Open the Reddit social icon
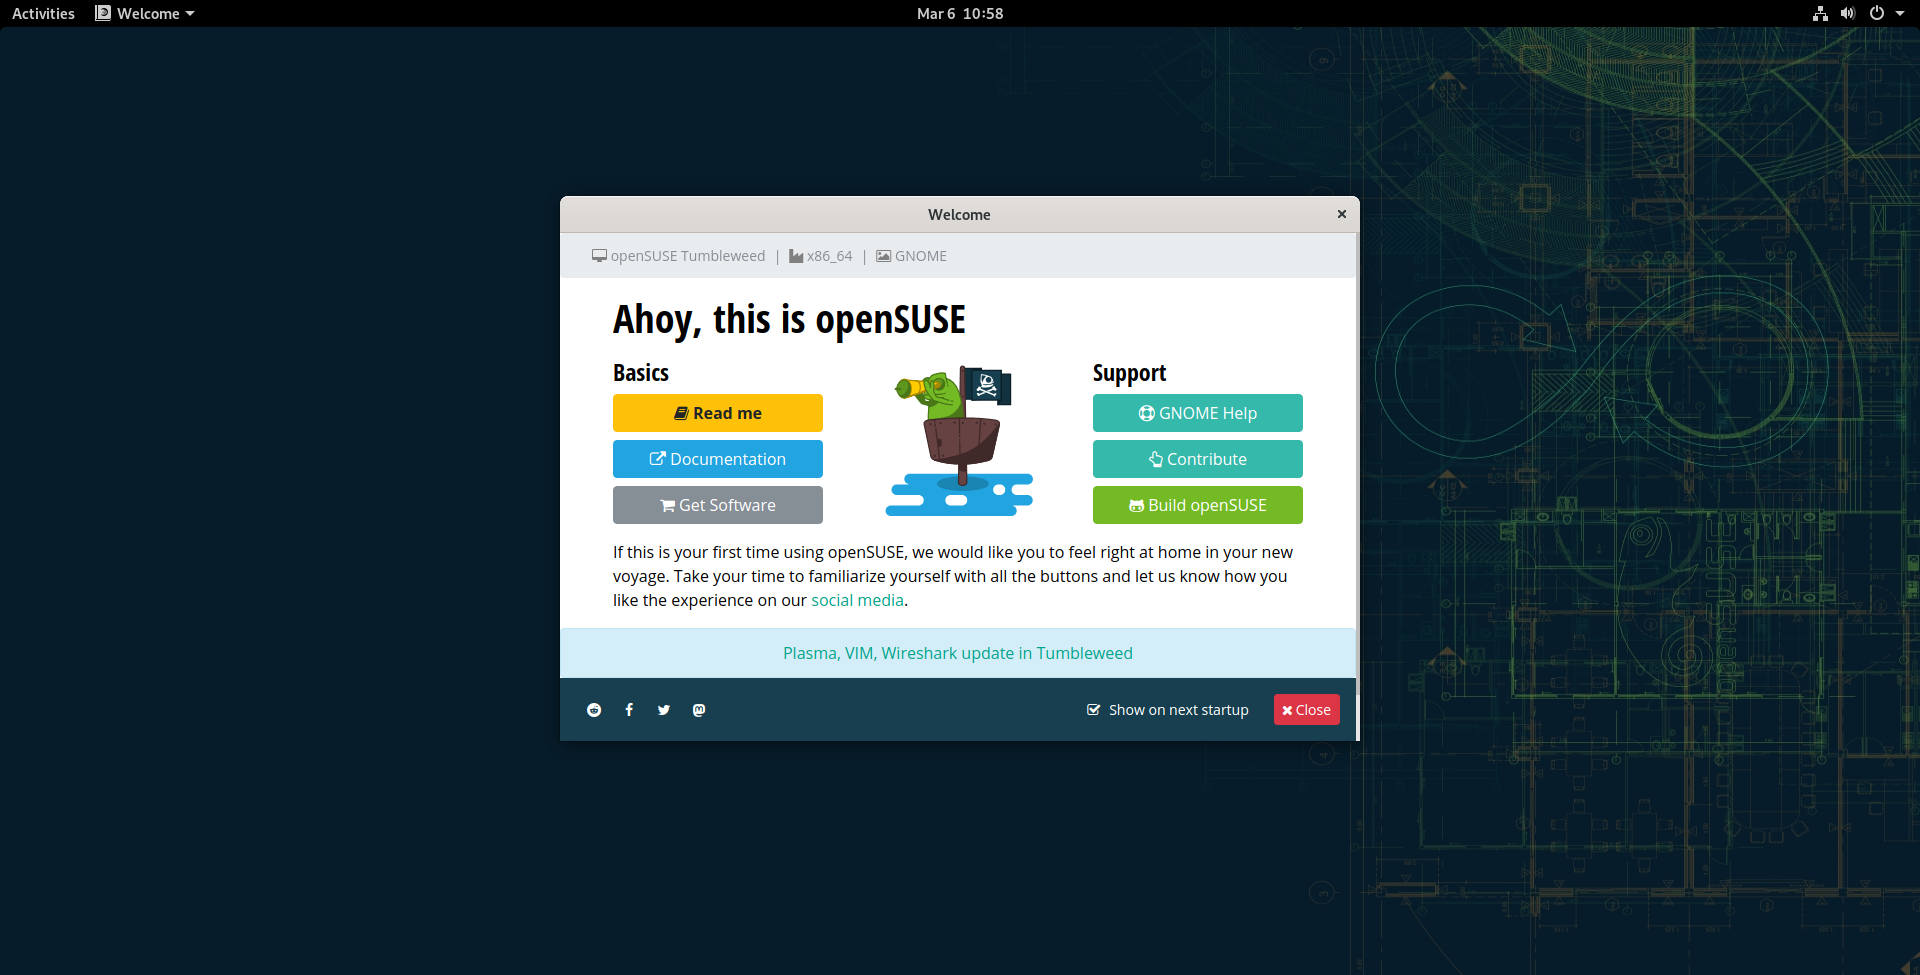Viewport: 1920px width, 975px height. click(x=594, y=710)
